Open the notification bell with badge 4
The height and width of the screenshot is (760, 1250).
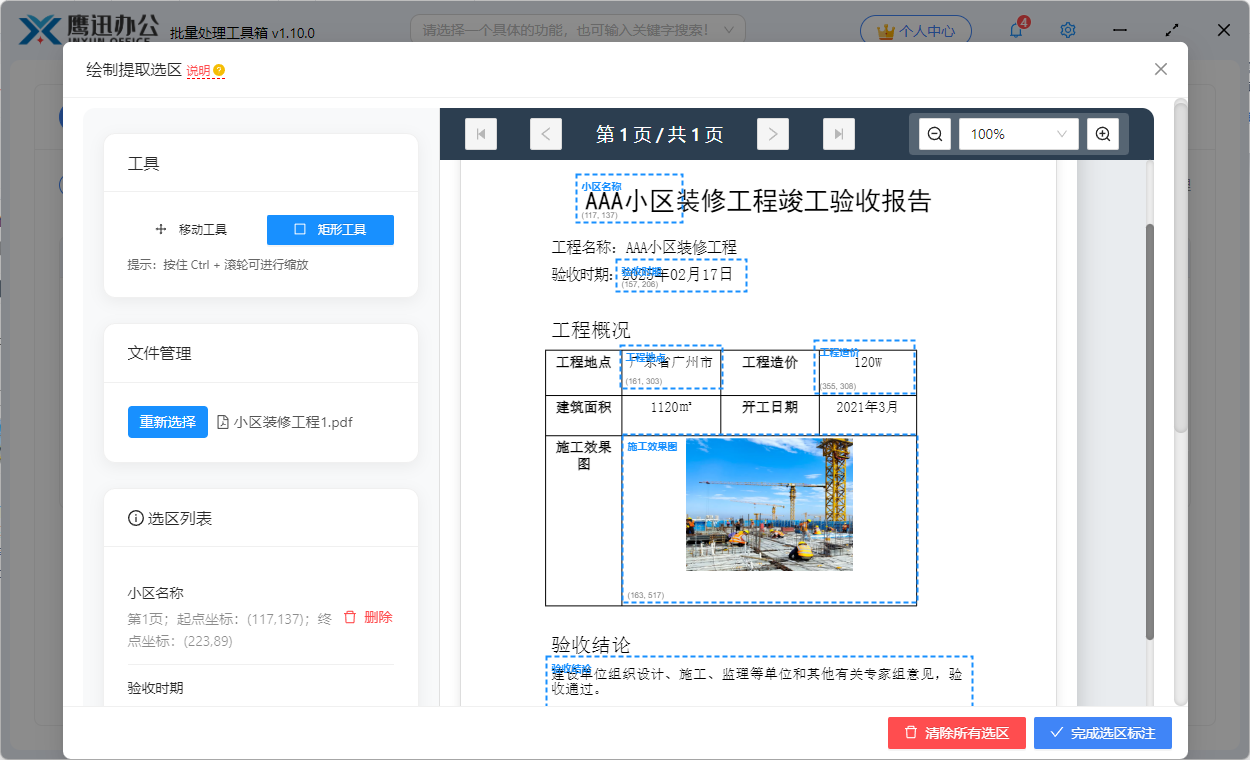(x=1016, y=30)
